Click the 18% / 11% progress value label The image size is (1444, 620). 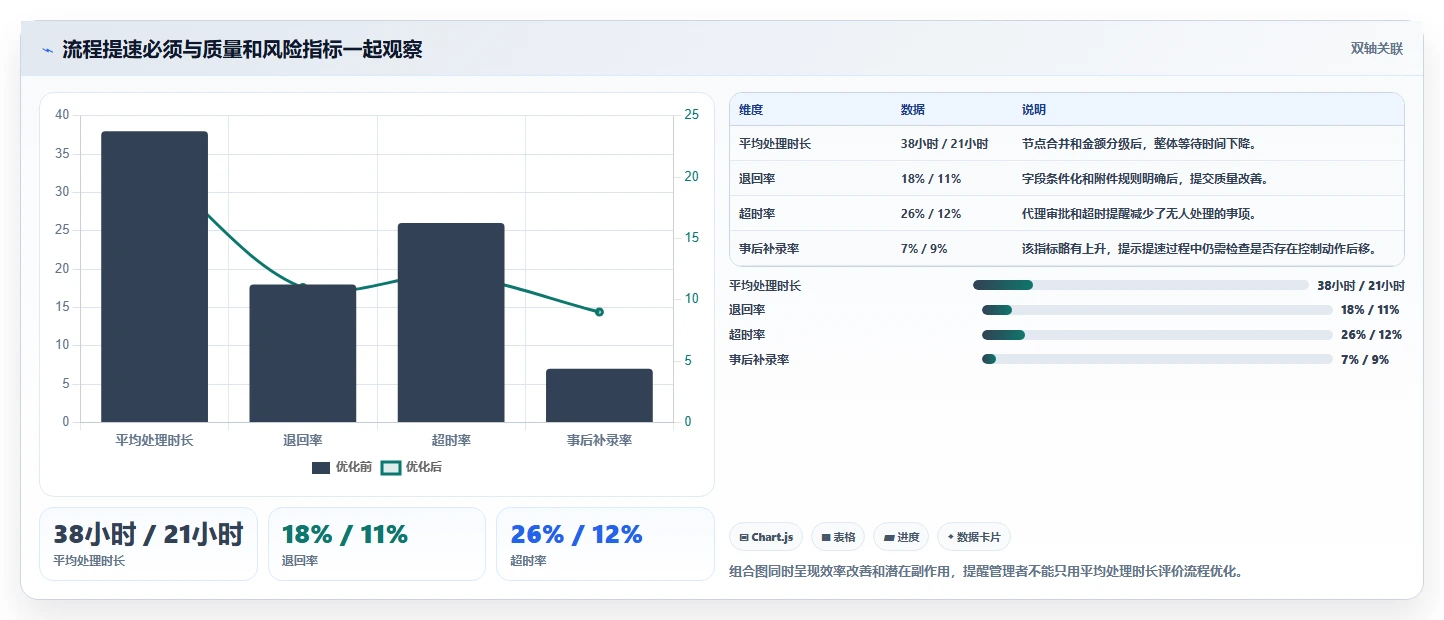1370,310
